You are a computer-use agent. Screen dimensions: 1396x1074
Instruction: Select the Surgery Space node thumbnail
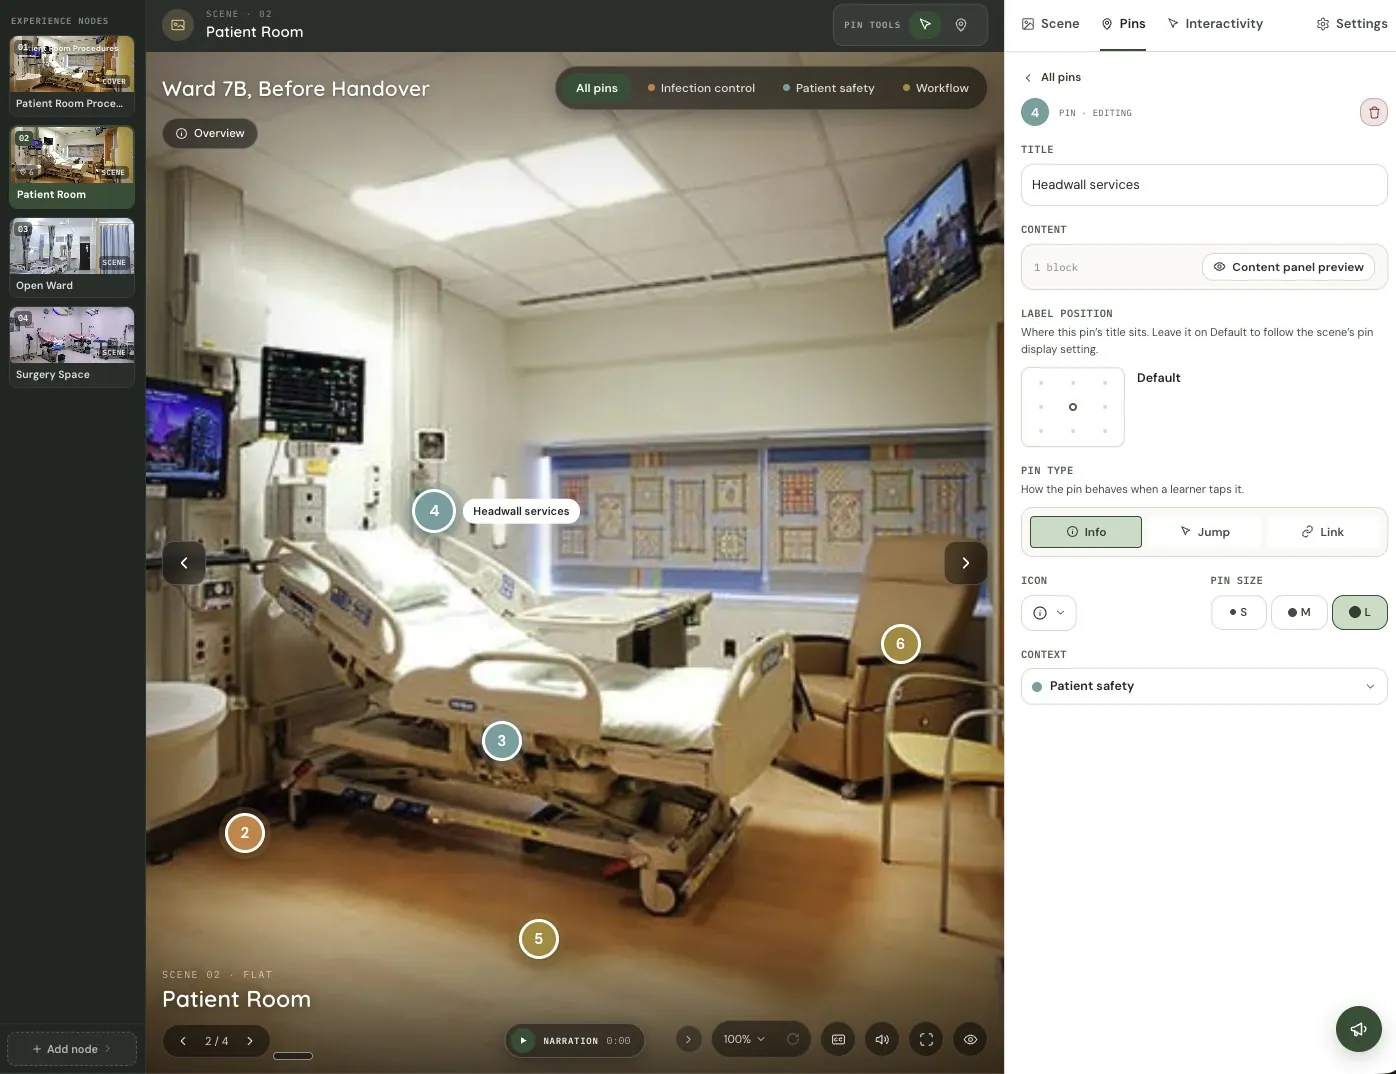coord(72,346)
